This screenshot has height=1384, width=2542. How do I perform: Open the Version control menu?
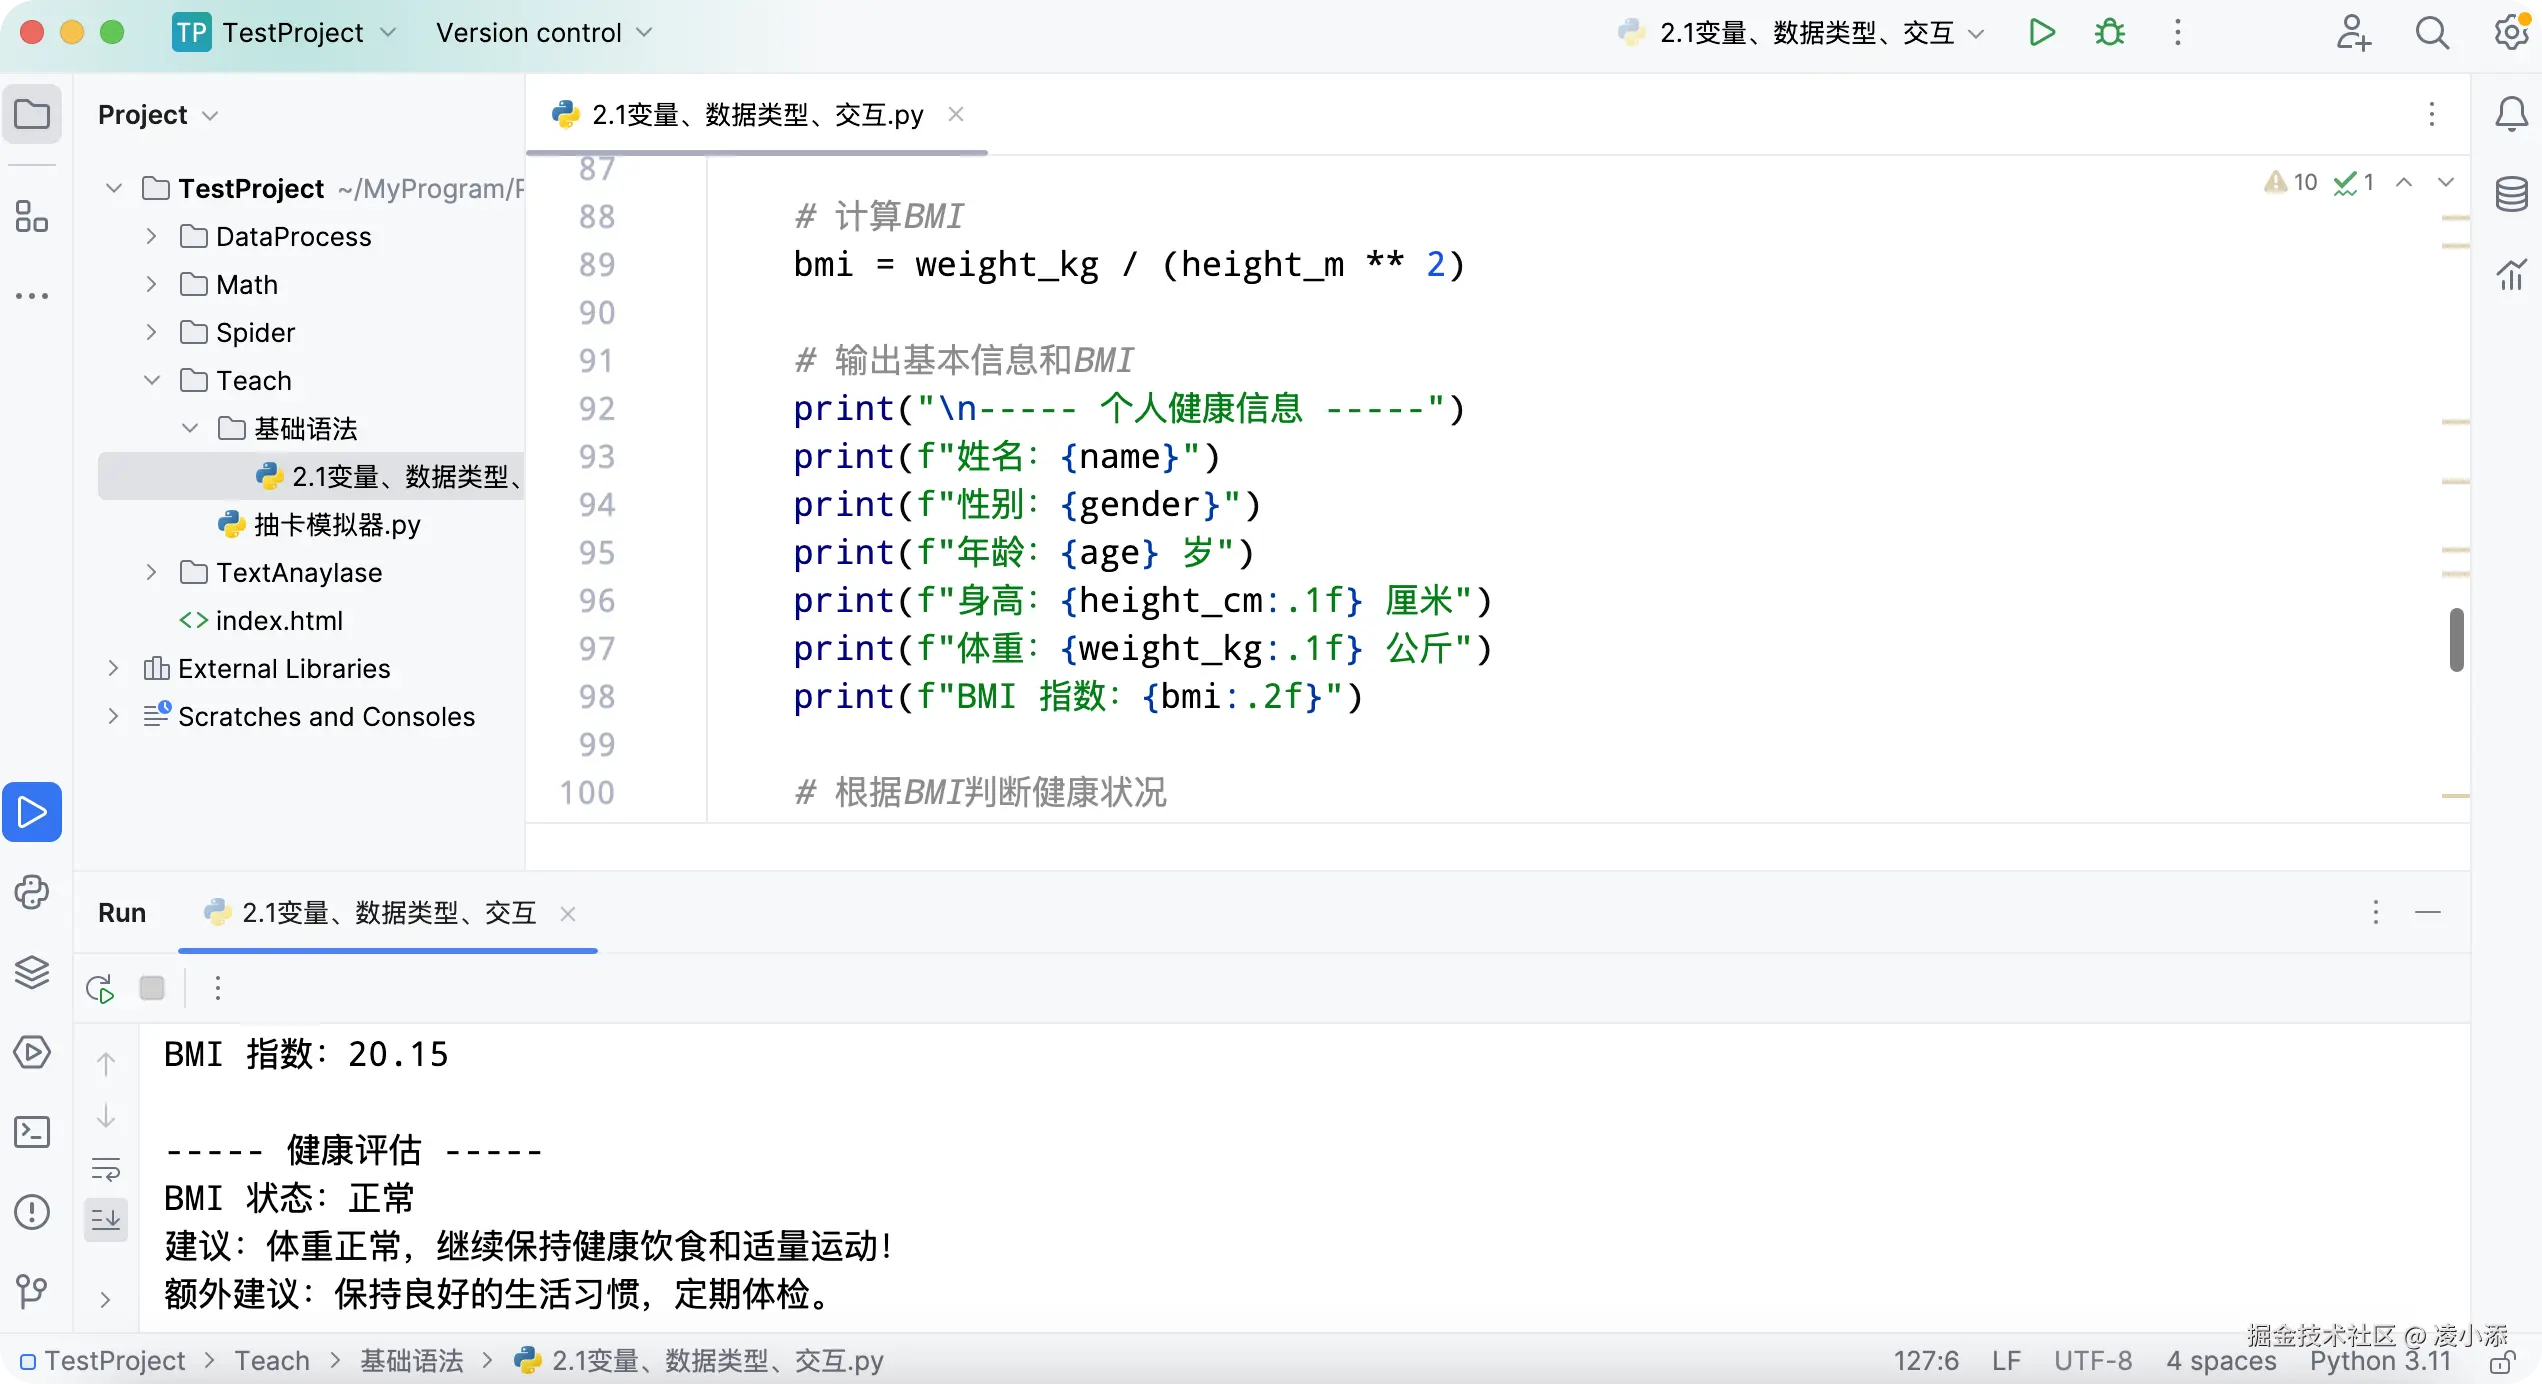click(x=543, y=33)
